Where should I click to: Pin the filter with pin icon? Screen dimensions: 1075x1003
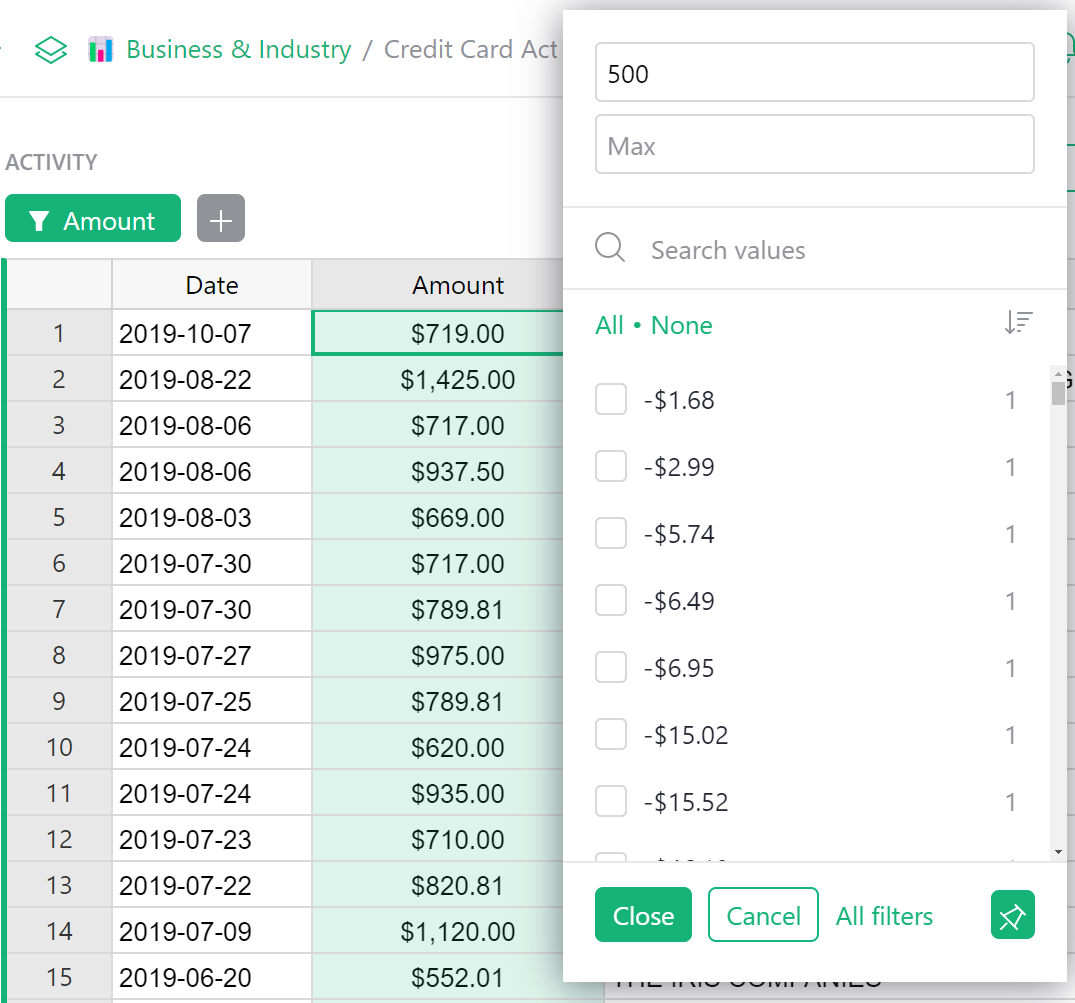[1012, 916]
